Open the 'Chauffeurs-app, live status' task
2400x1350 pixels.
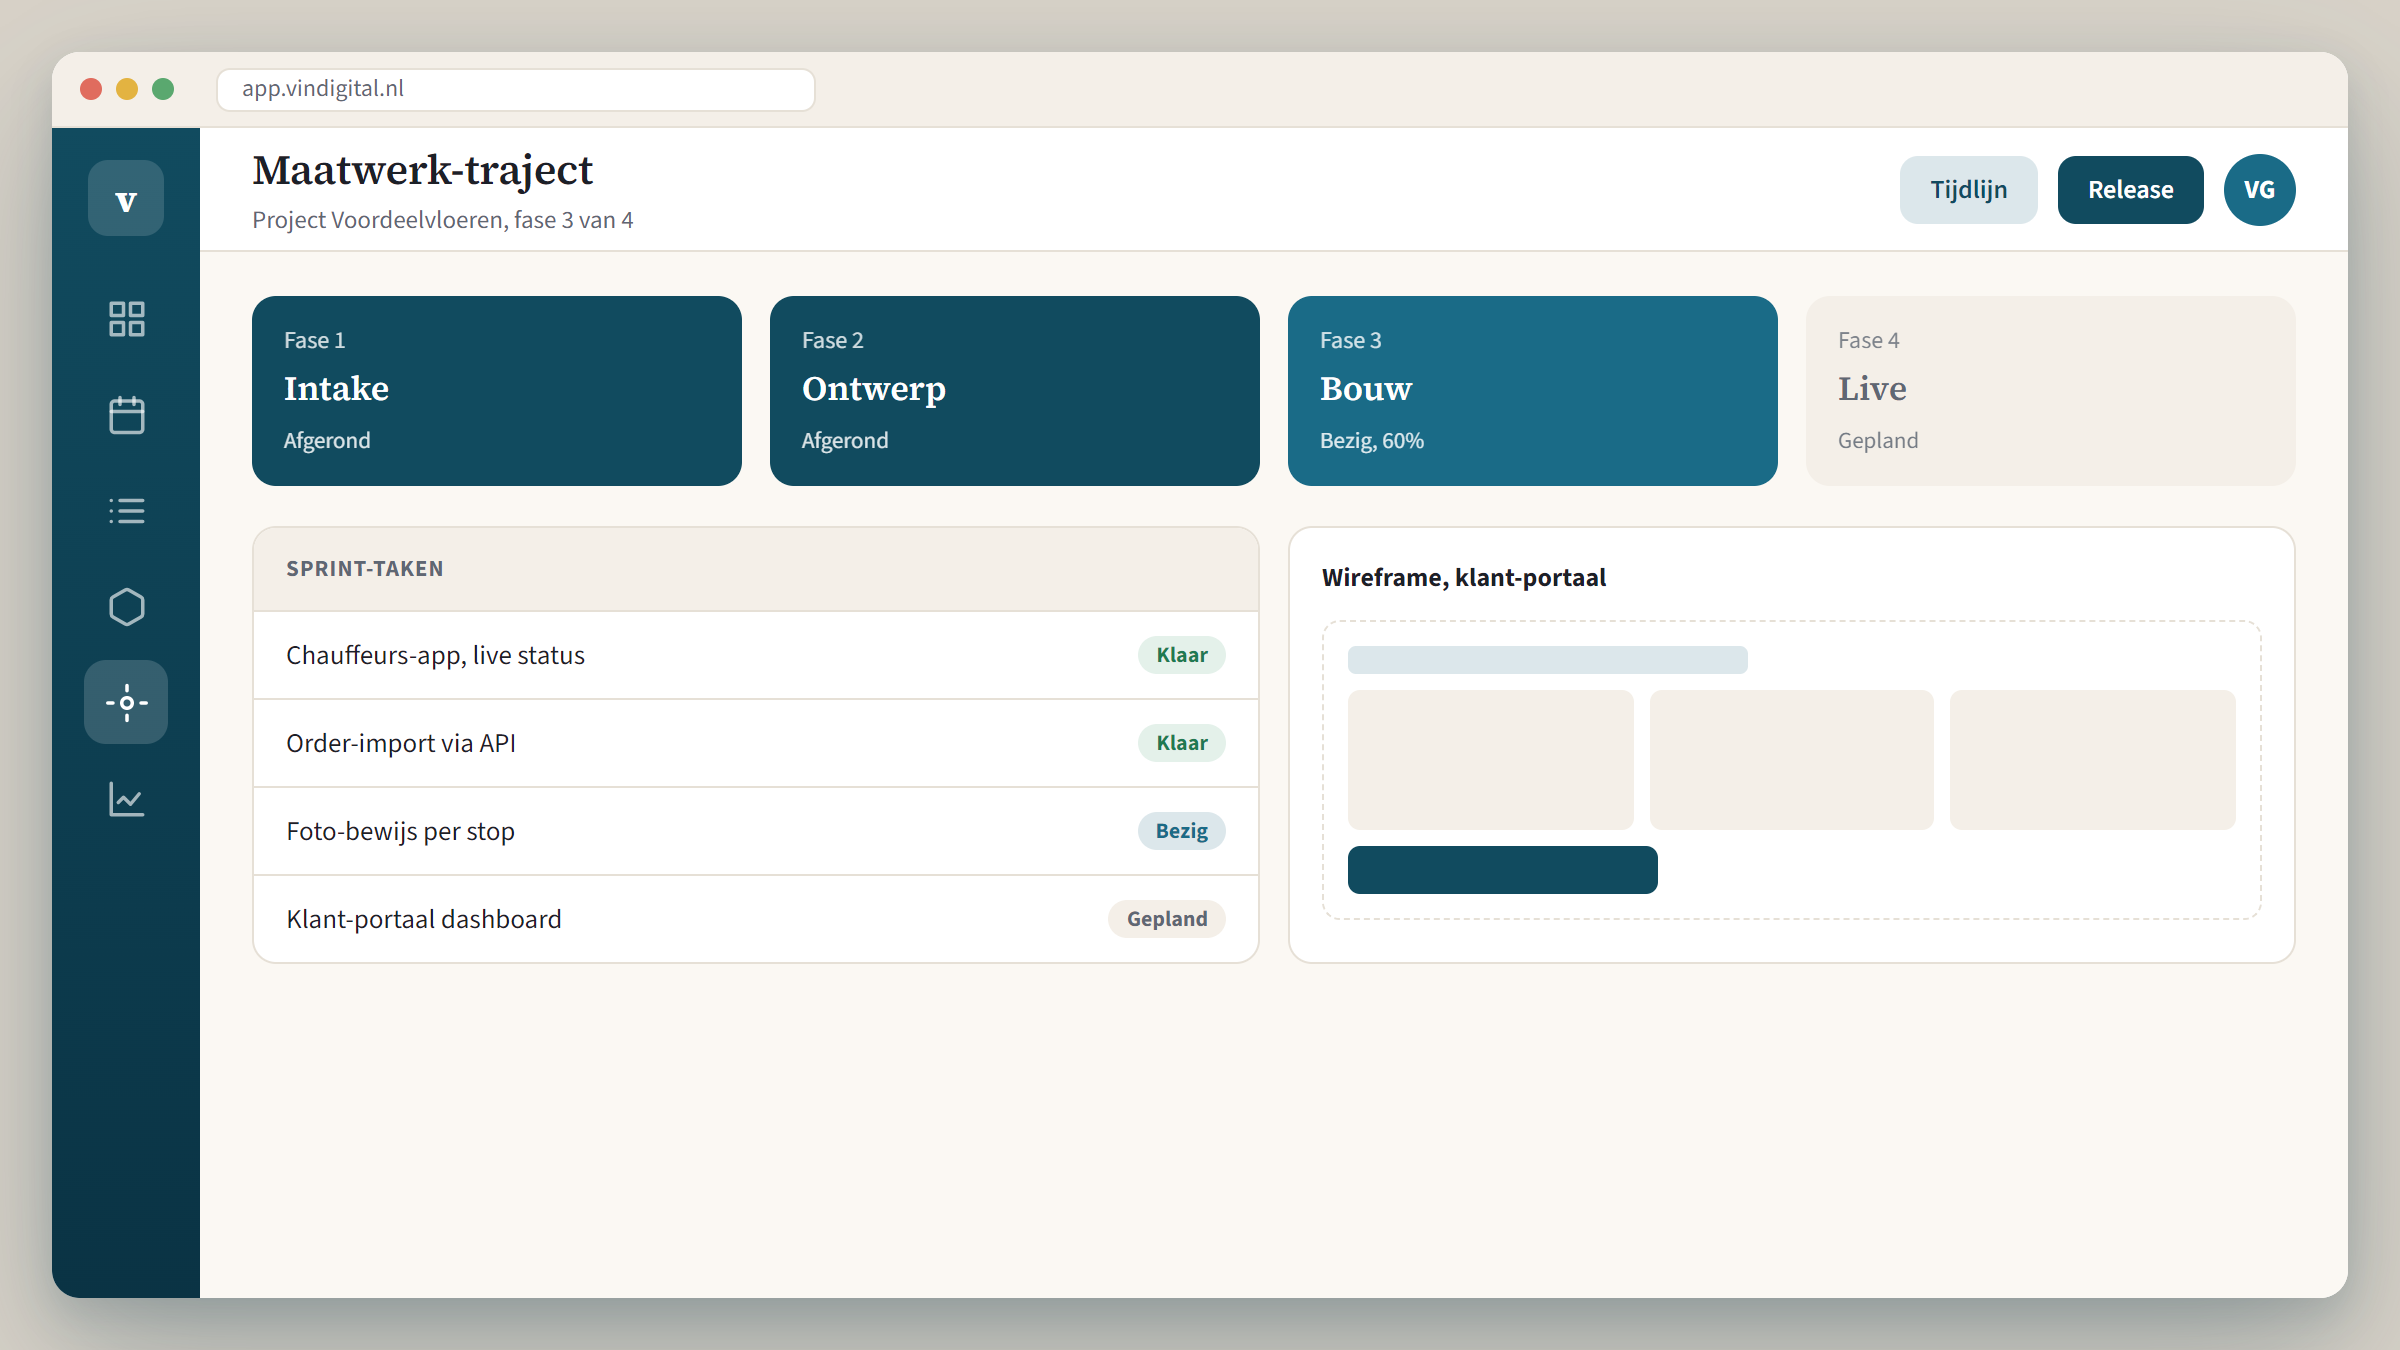(756, 655)
